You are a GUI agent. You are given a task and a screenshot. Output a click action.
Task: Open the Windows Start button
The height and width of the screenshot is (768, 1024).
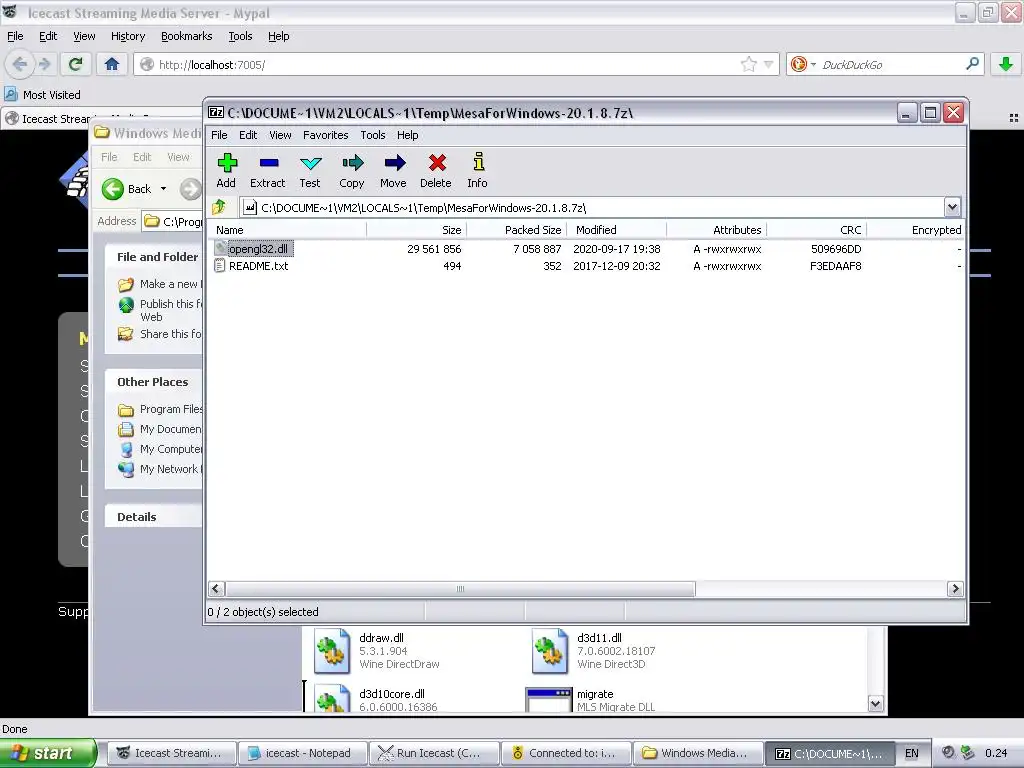click(48, 753)
